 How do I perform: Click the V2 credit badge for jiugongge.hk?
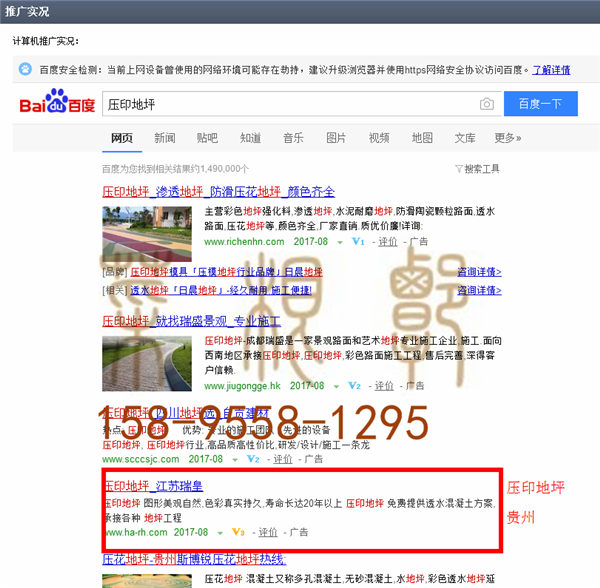[354, 386]
